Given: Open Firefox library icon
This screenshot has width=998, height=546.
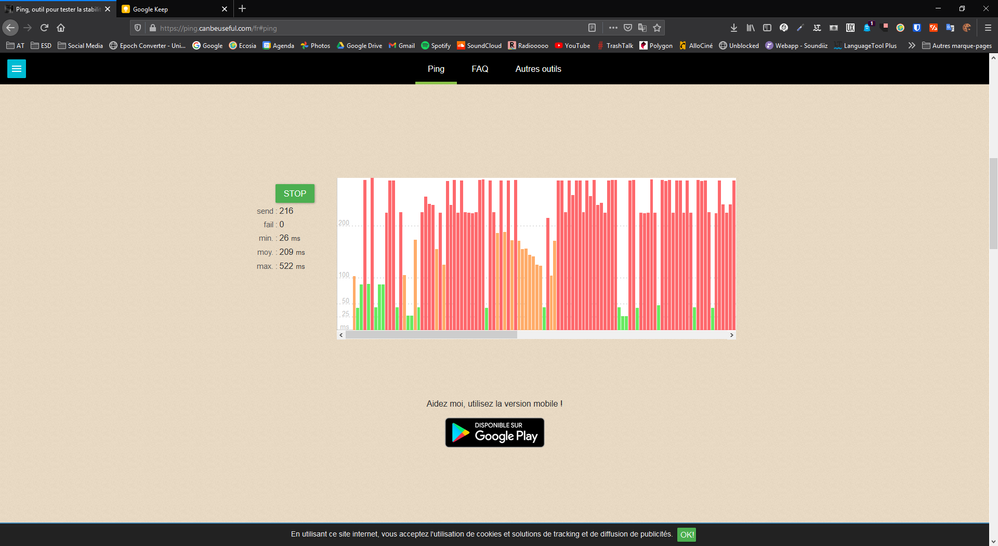Looking at the screenshot, I should [x=750, y=28].
